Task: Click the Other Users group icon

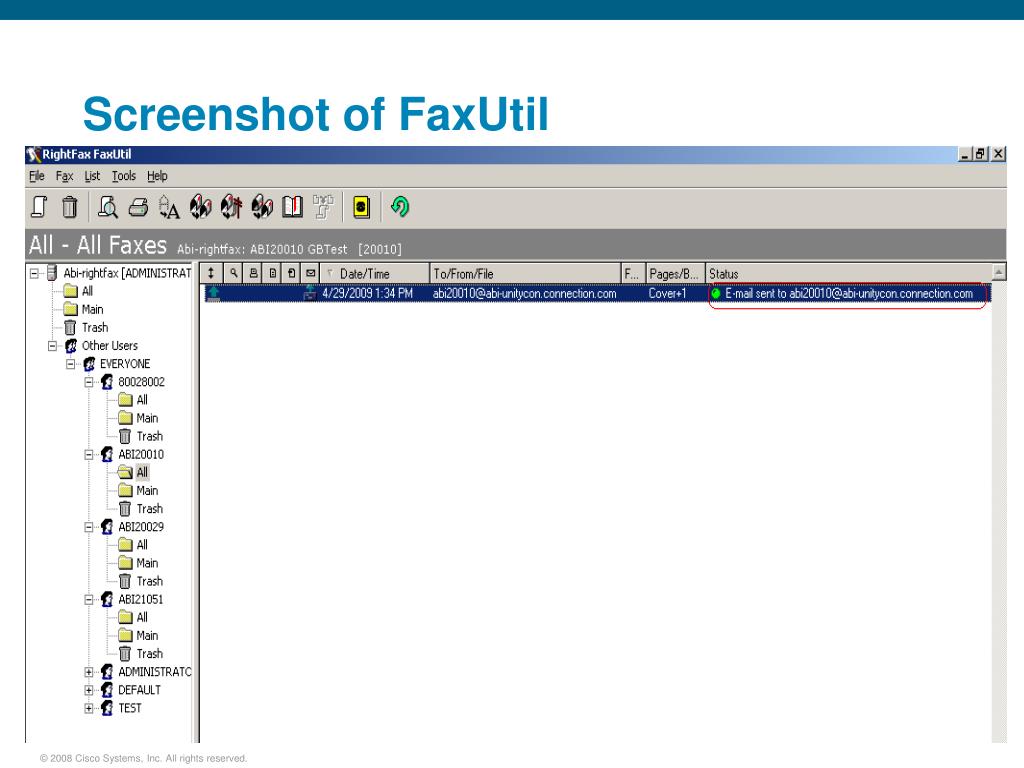Action: coord(71,345)
